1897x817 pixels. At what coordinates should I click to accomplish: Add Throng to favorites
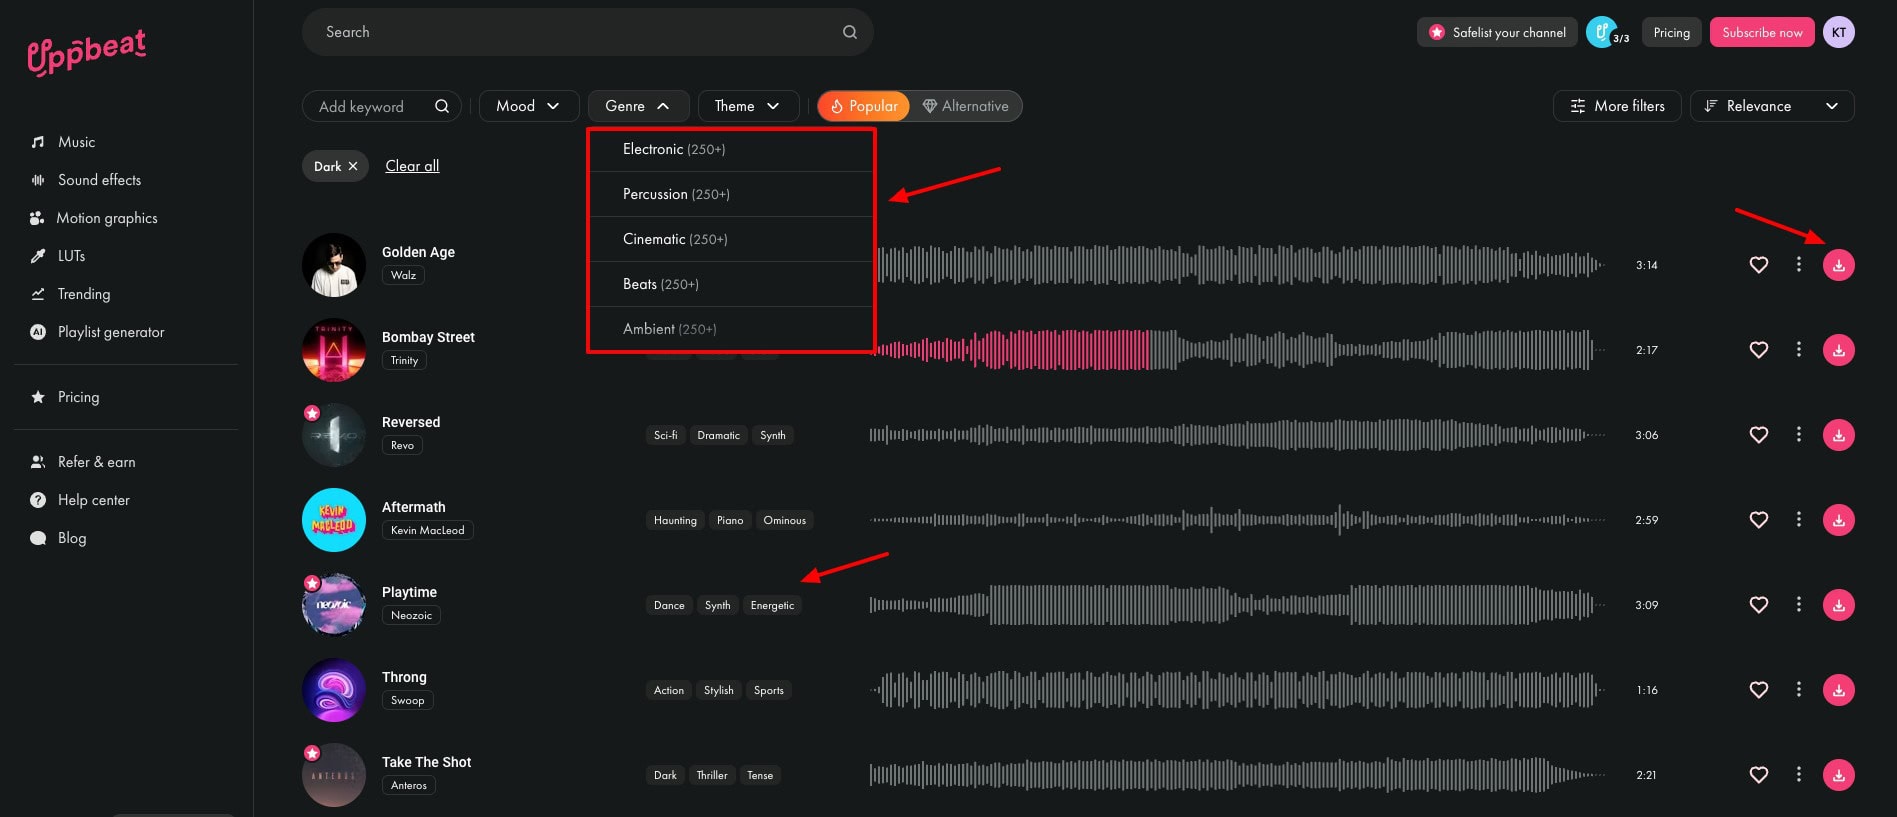point(1758,690)
